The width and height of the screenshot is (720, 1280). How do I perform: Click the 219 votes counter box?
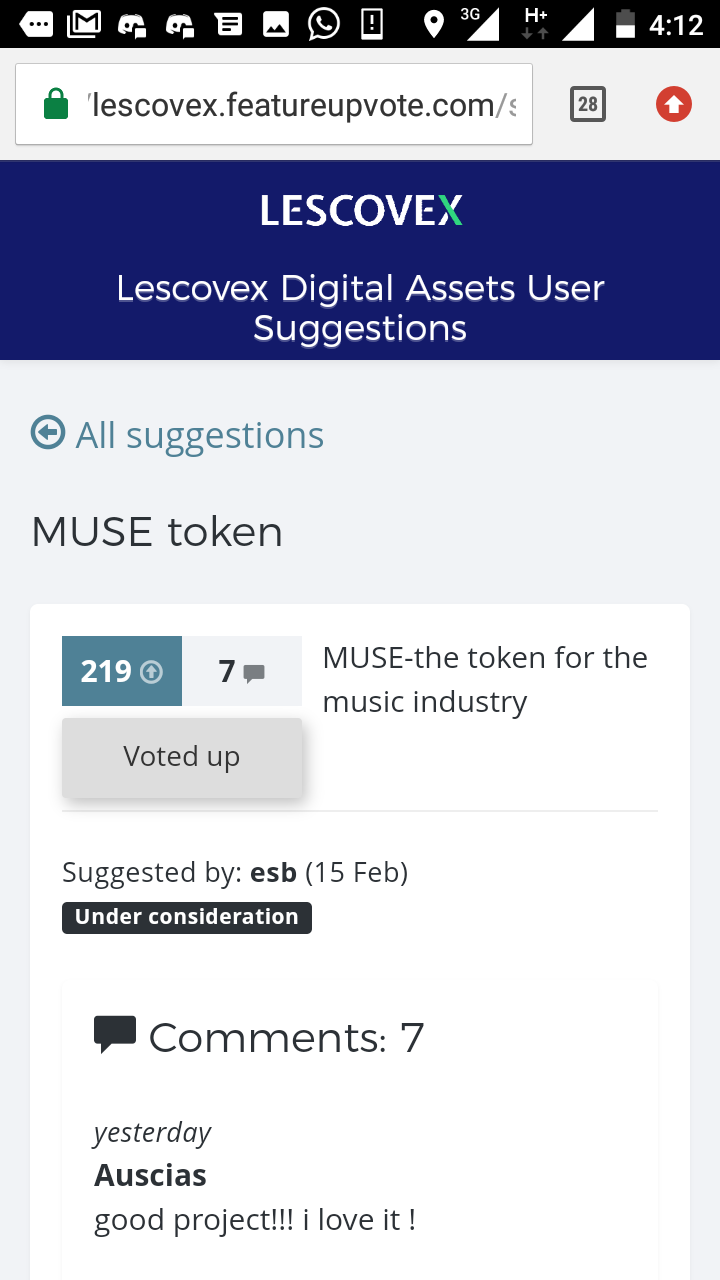[122, 671]
